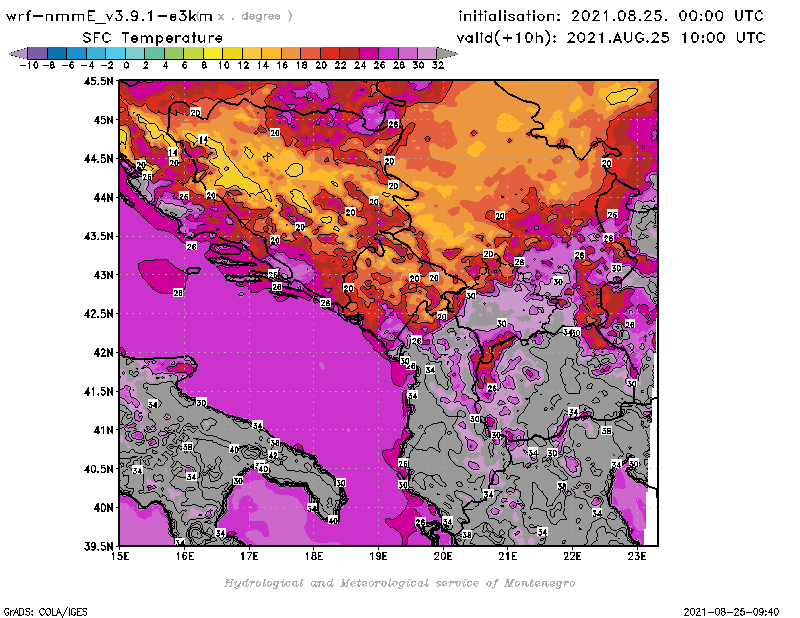Click the 39.5N latitude axis label
Viewport: 800px width, 618px height.
(x=98, y=547)
